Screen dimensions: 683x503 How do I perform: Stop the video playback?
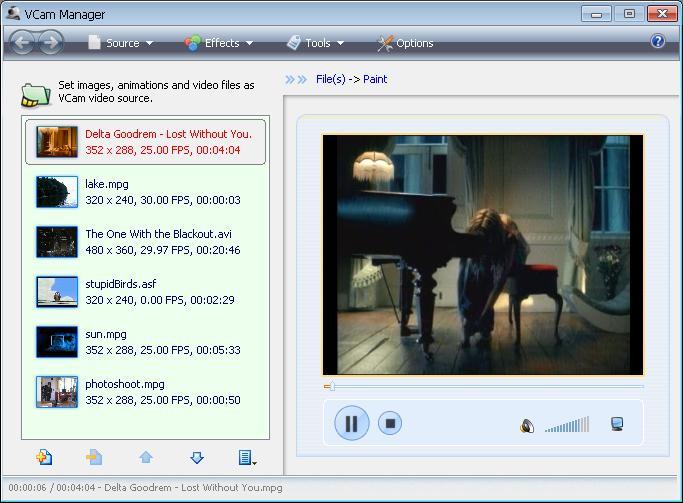point(391,423)
